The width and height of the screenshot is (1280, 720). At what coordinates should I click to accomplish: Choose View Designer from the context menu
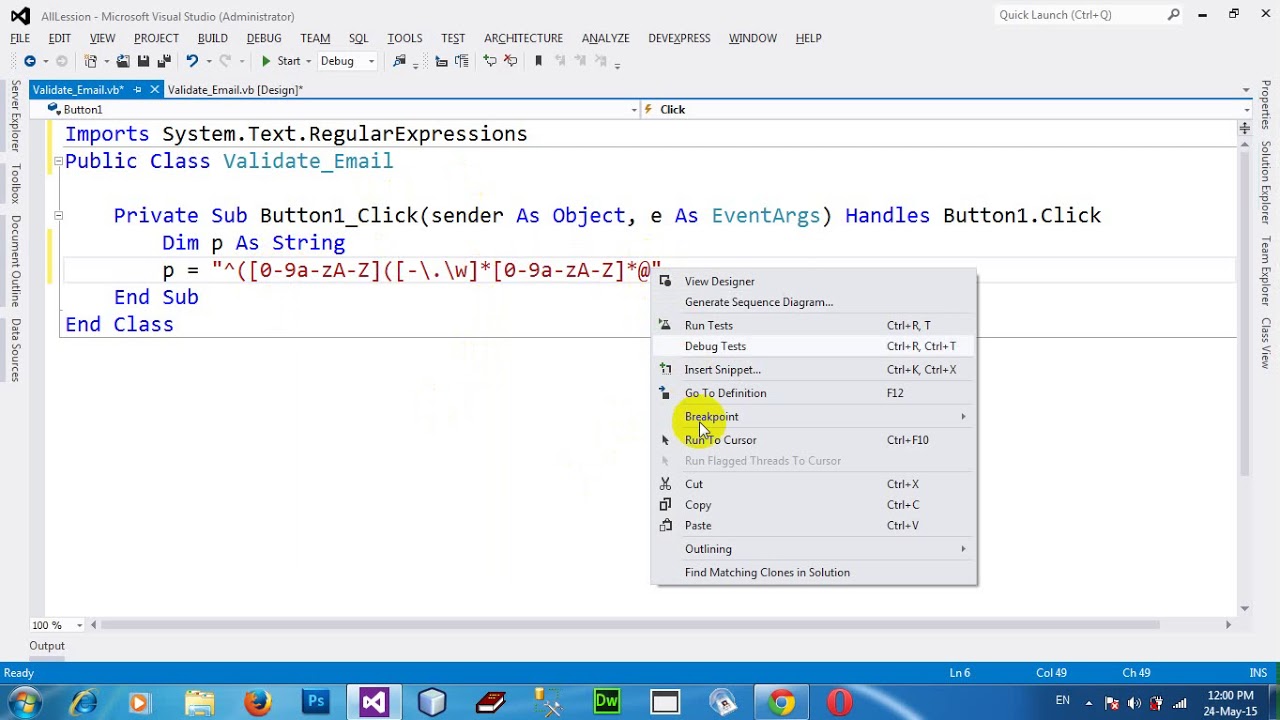[814, 281]
